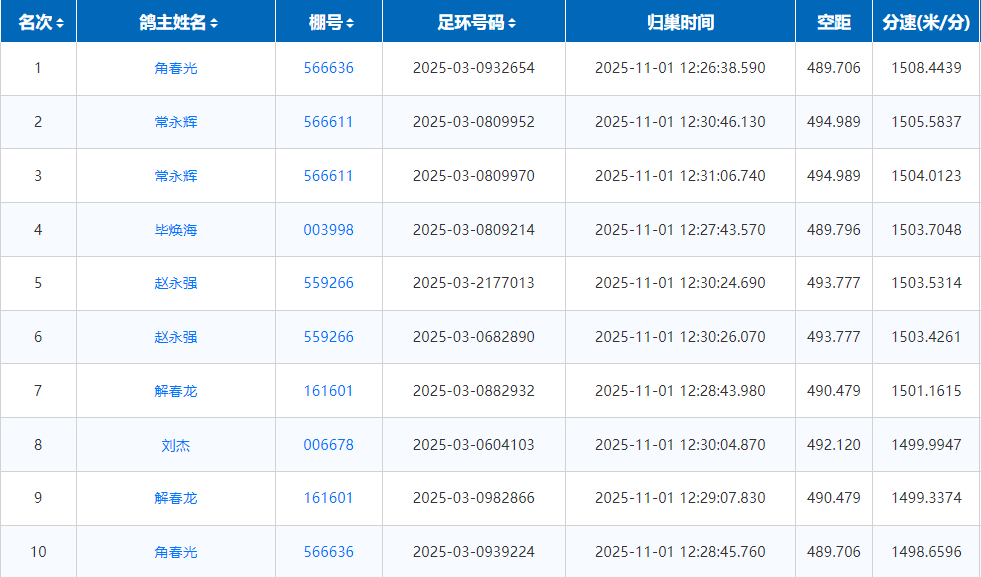Open owner 刘杰 link

click(176, 445)
